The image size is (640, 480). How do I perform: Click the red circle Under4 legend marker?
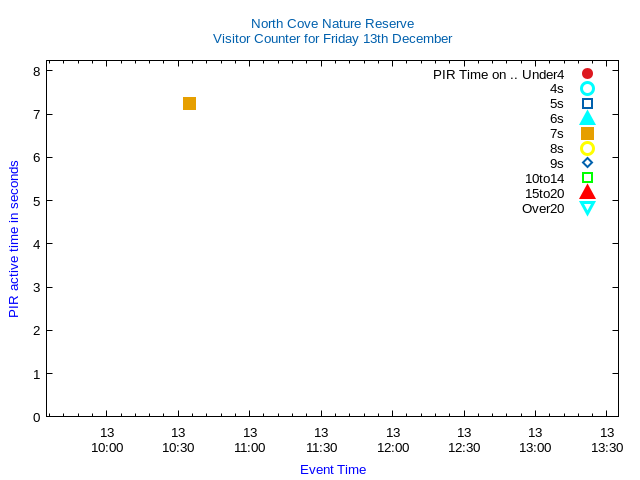click(x=587, y=74)
